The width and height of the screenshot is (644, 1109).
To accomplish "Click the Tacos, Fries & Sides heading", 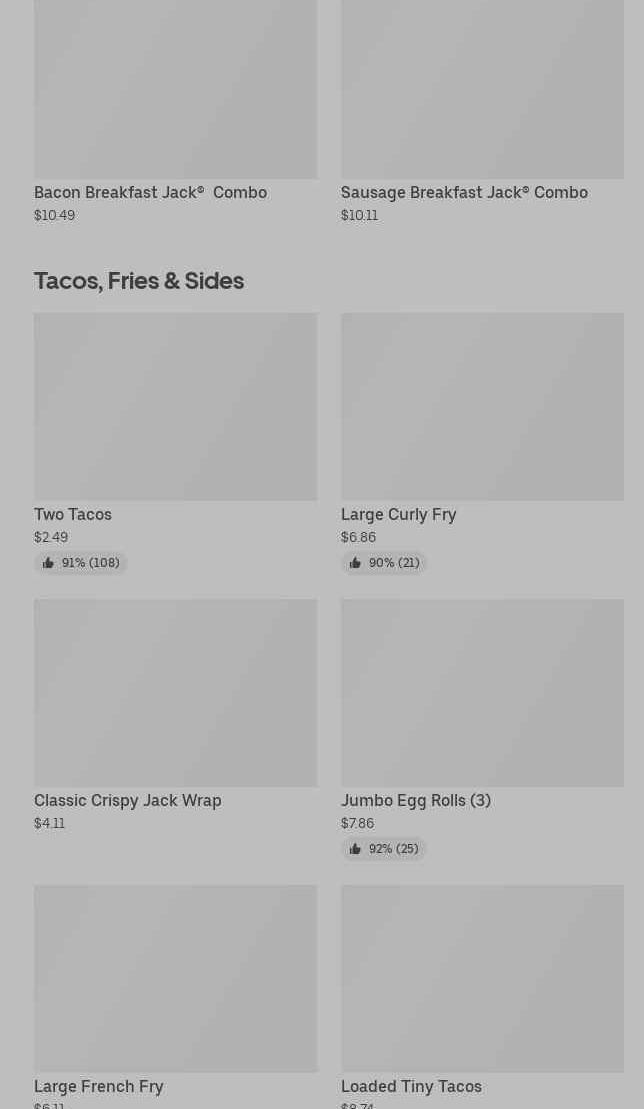I will point(139,281).
